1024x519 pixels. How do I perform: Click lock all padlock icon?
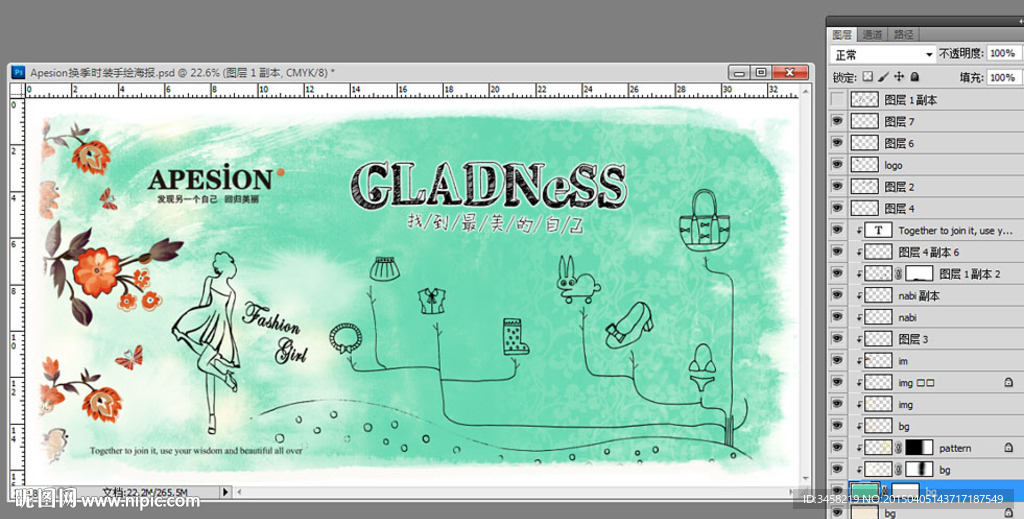tap(915, 76)
